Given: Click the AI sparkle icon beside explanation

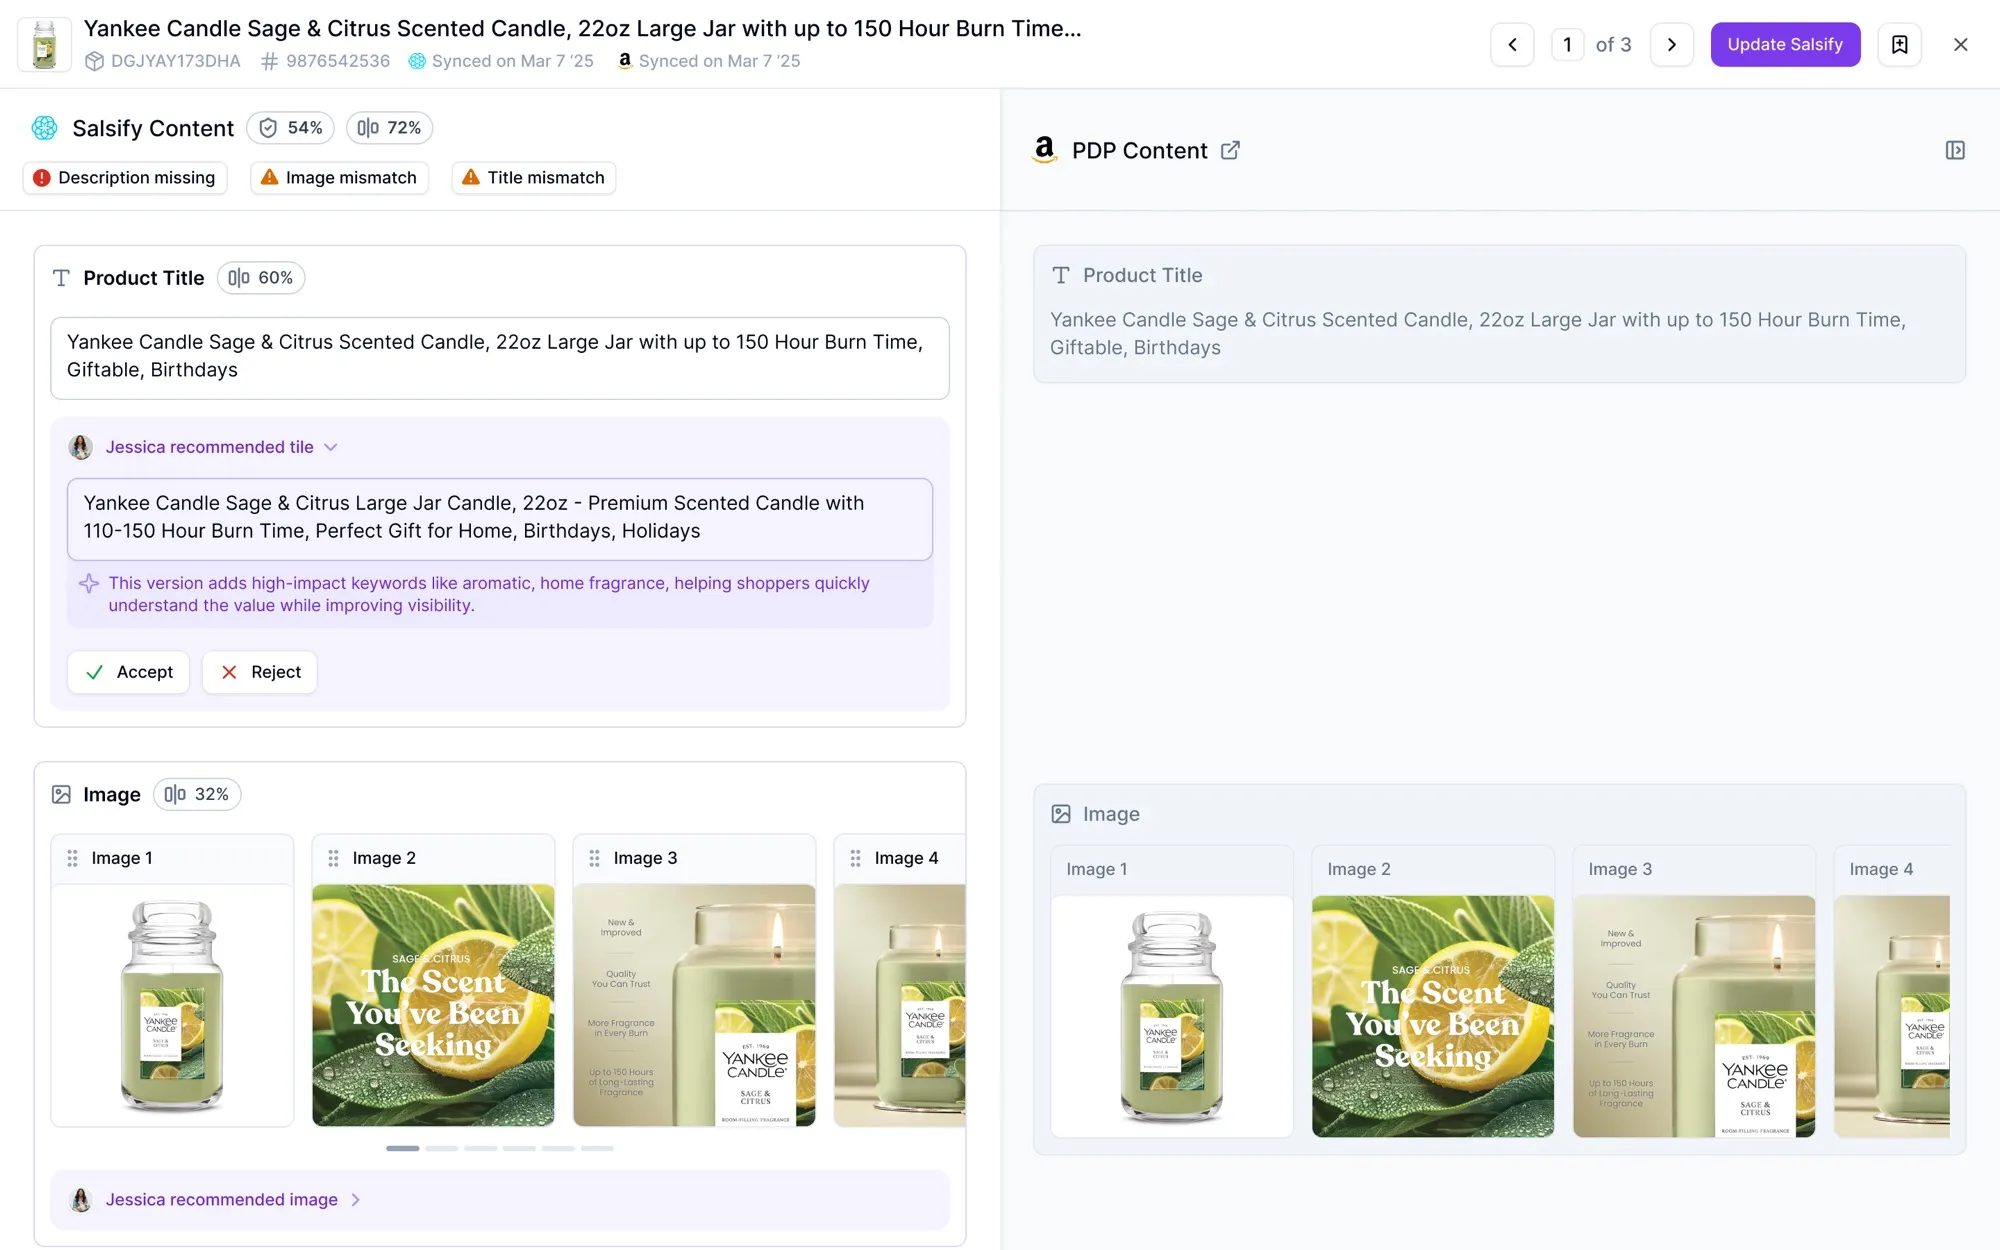Looking at the screenshot, I should point(88,583).
